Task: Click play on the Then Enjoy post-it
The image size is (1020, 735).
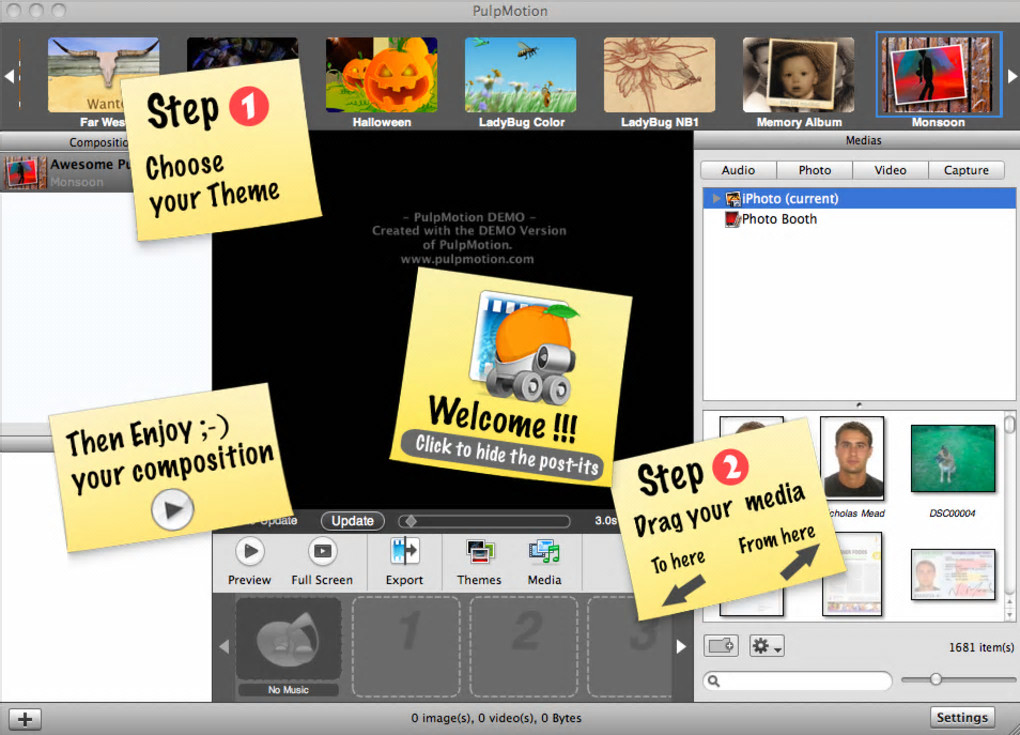Action: 172,509
